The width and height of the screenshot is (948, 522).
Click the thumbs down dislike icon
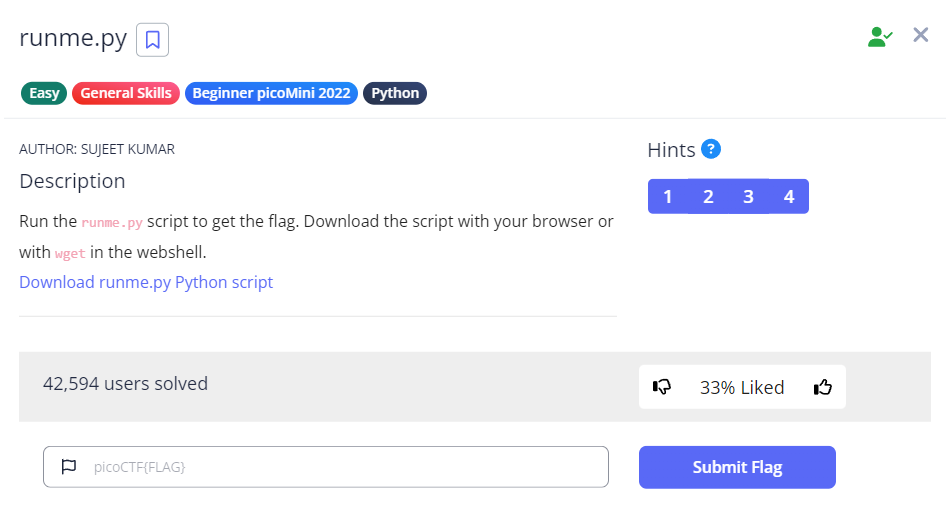click(x=662, y=387)
